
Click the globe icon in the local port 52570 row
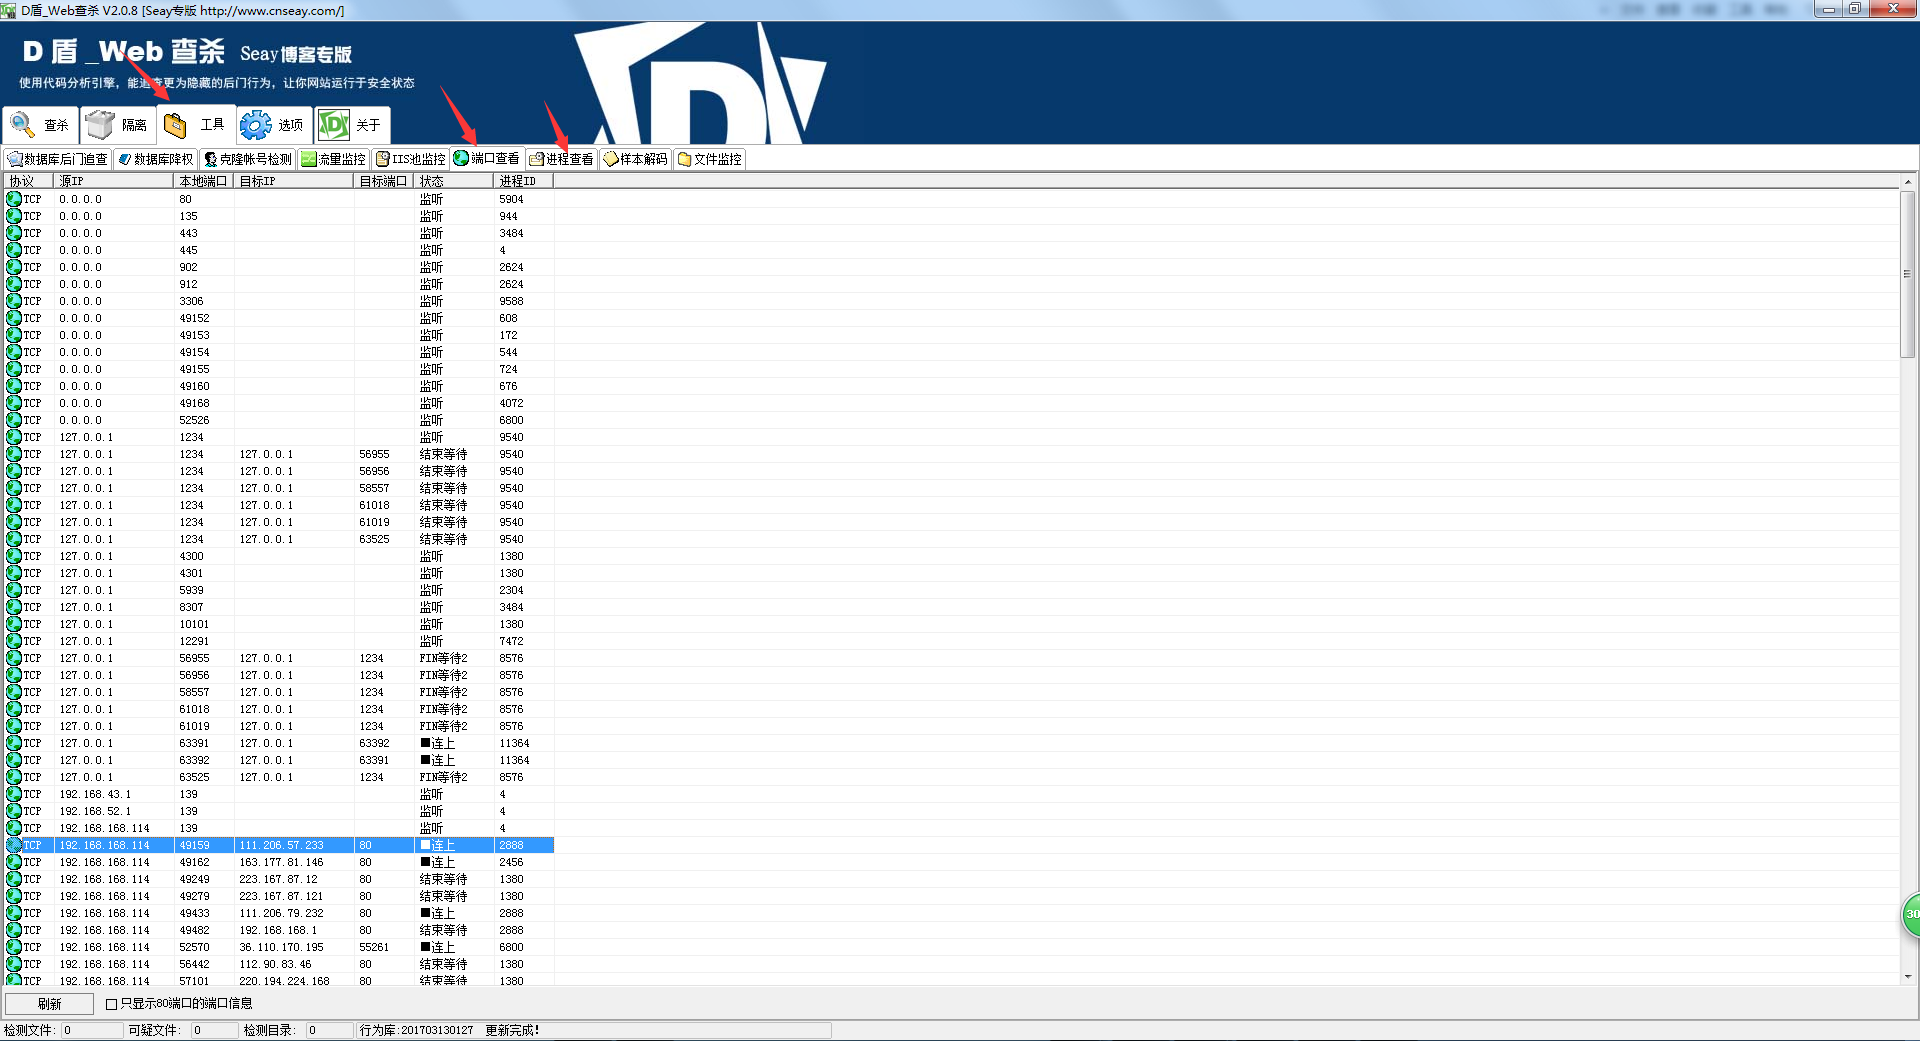click(x=14, y=947)
